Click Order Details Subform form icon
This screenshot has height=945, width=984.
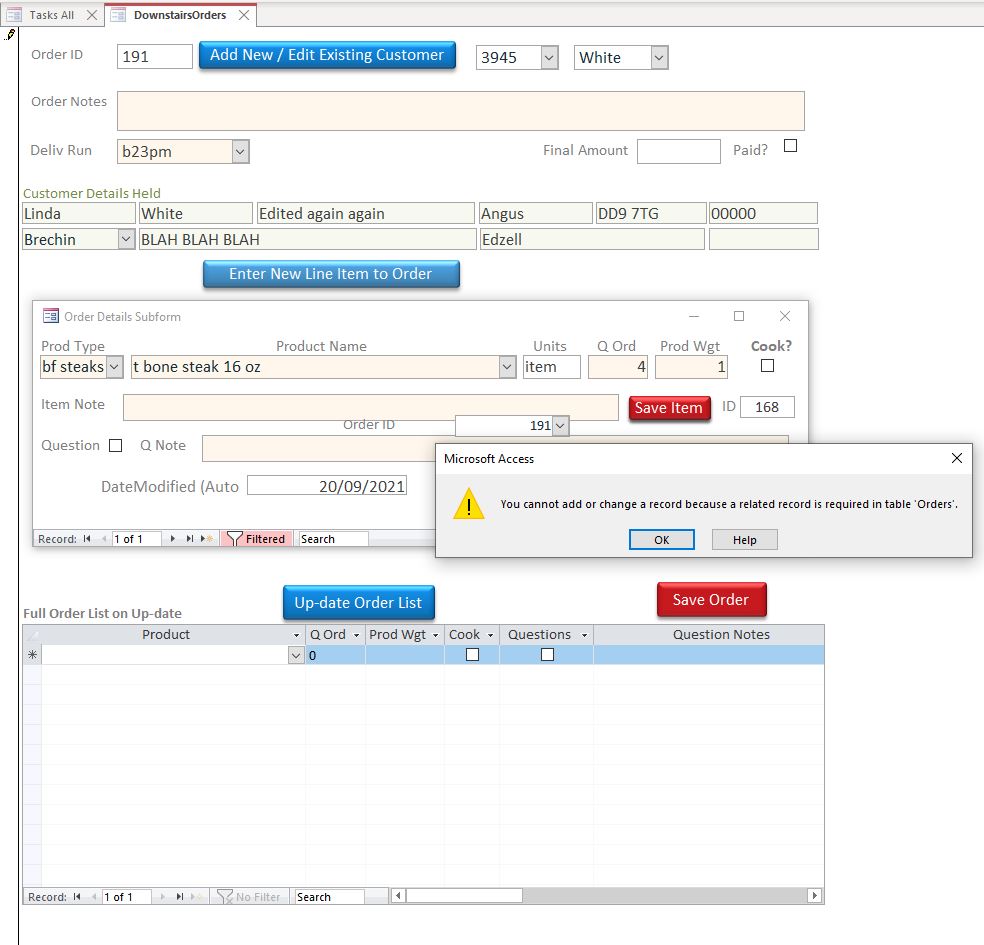[x=51, y=316]
